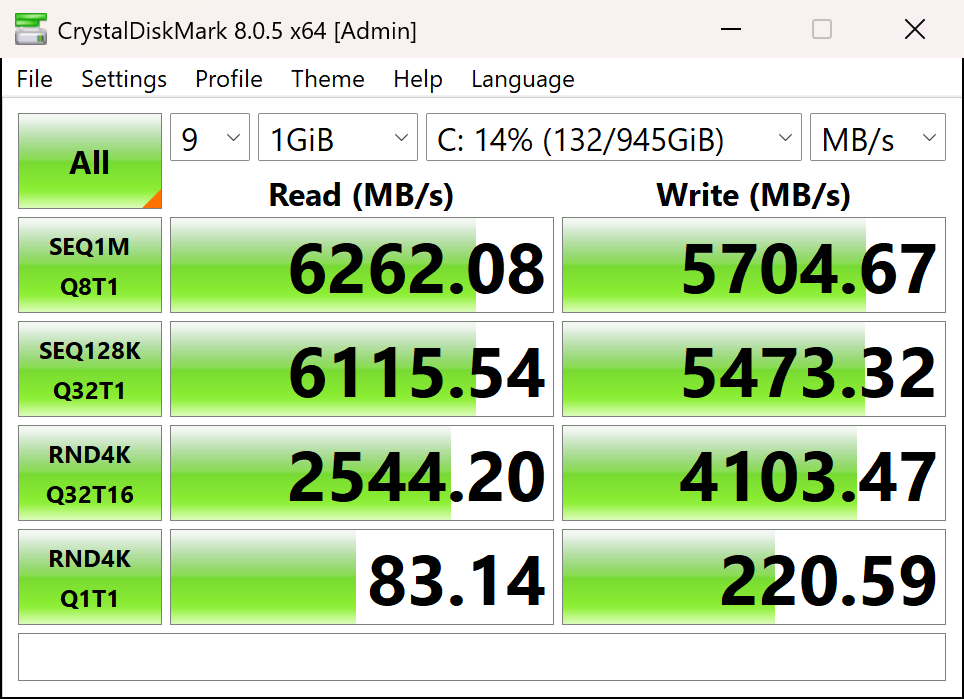Click the SEQ128K write result 5473.32

(754, 369)
